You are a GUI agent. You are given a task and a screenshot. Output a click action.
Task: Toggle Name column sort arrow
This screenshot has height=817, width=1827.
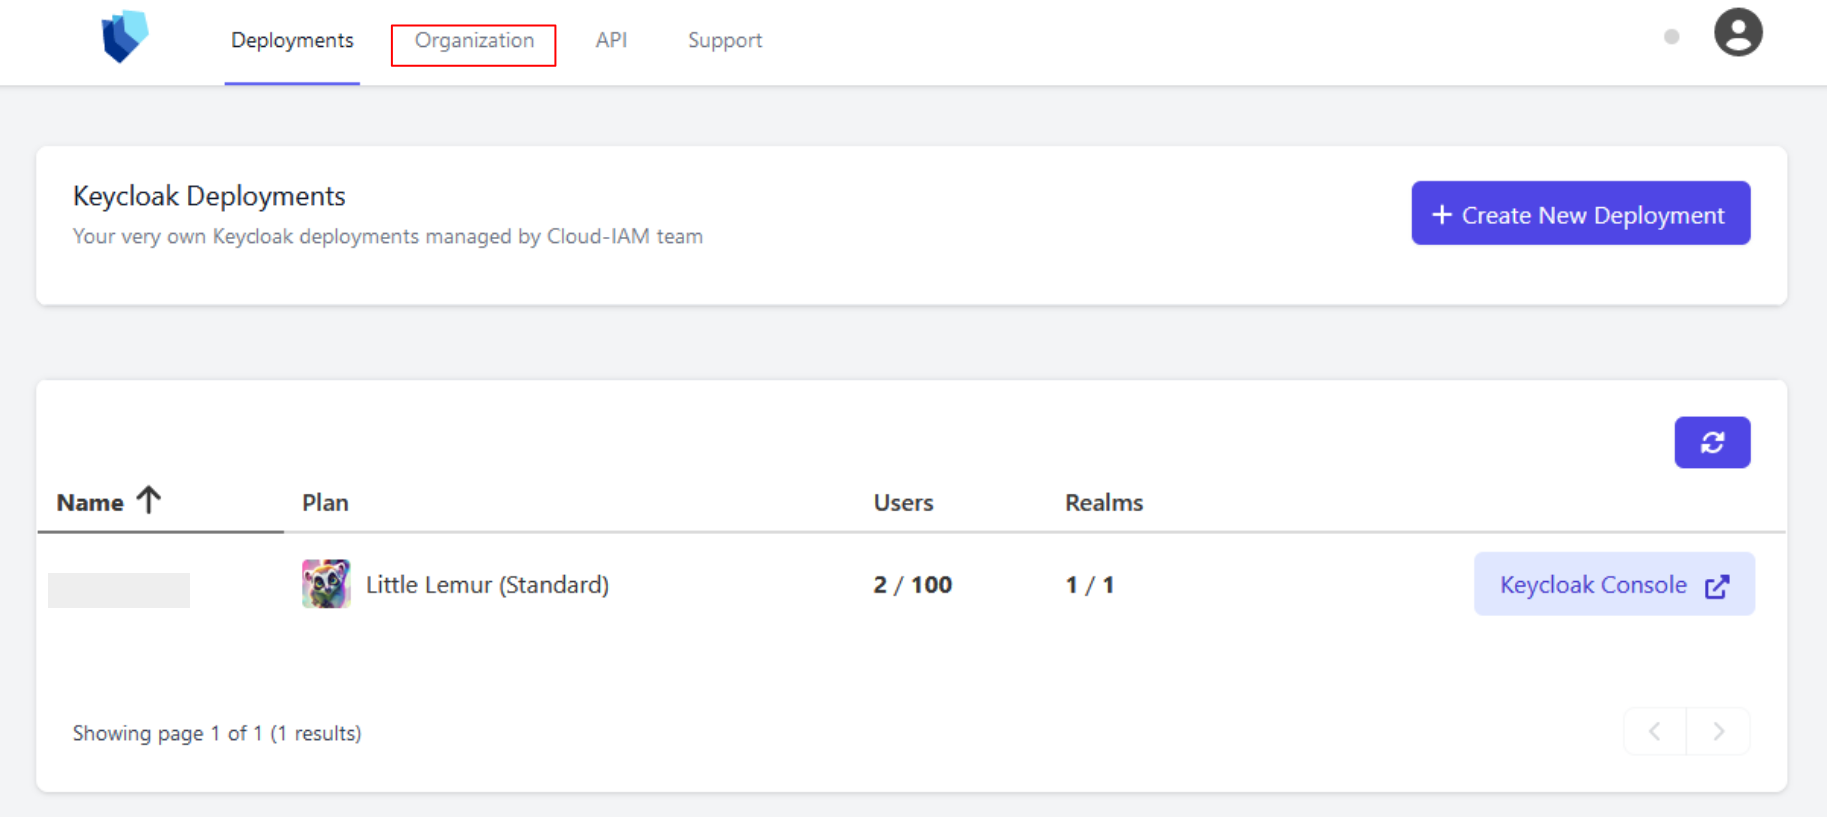pos(149,500)
